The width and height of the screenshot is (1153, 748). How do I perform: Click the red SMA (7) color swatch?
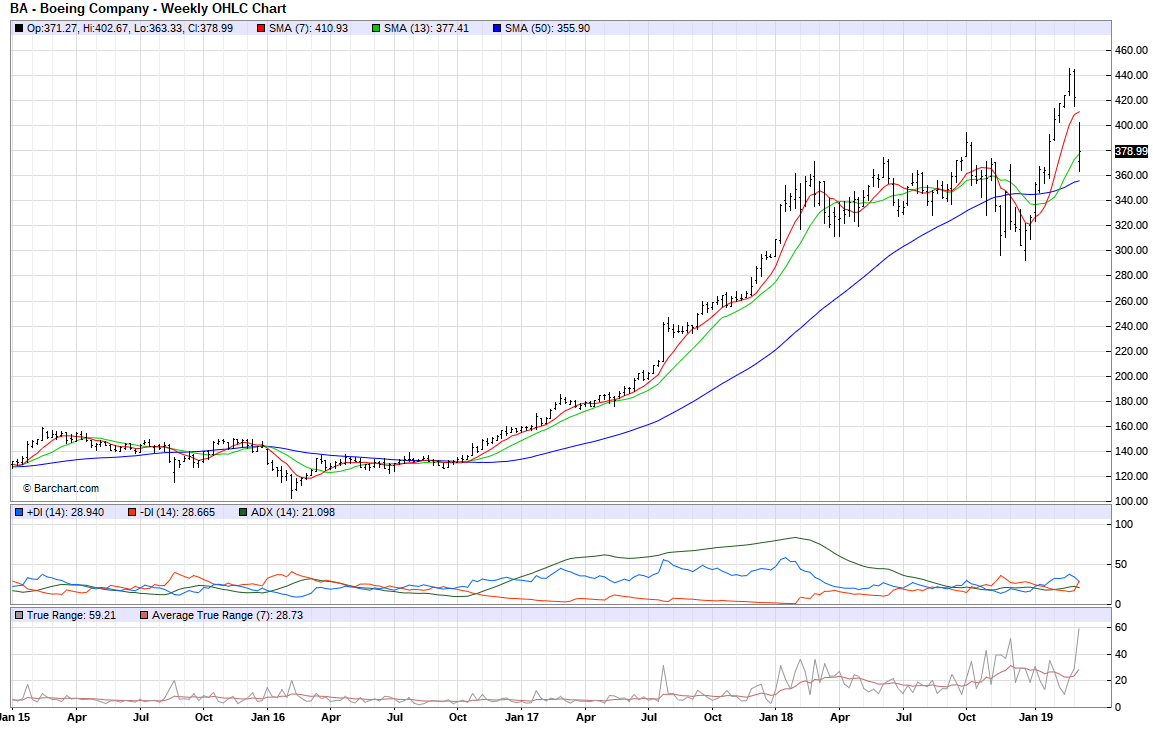point(261,29)
